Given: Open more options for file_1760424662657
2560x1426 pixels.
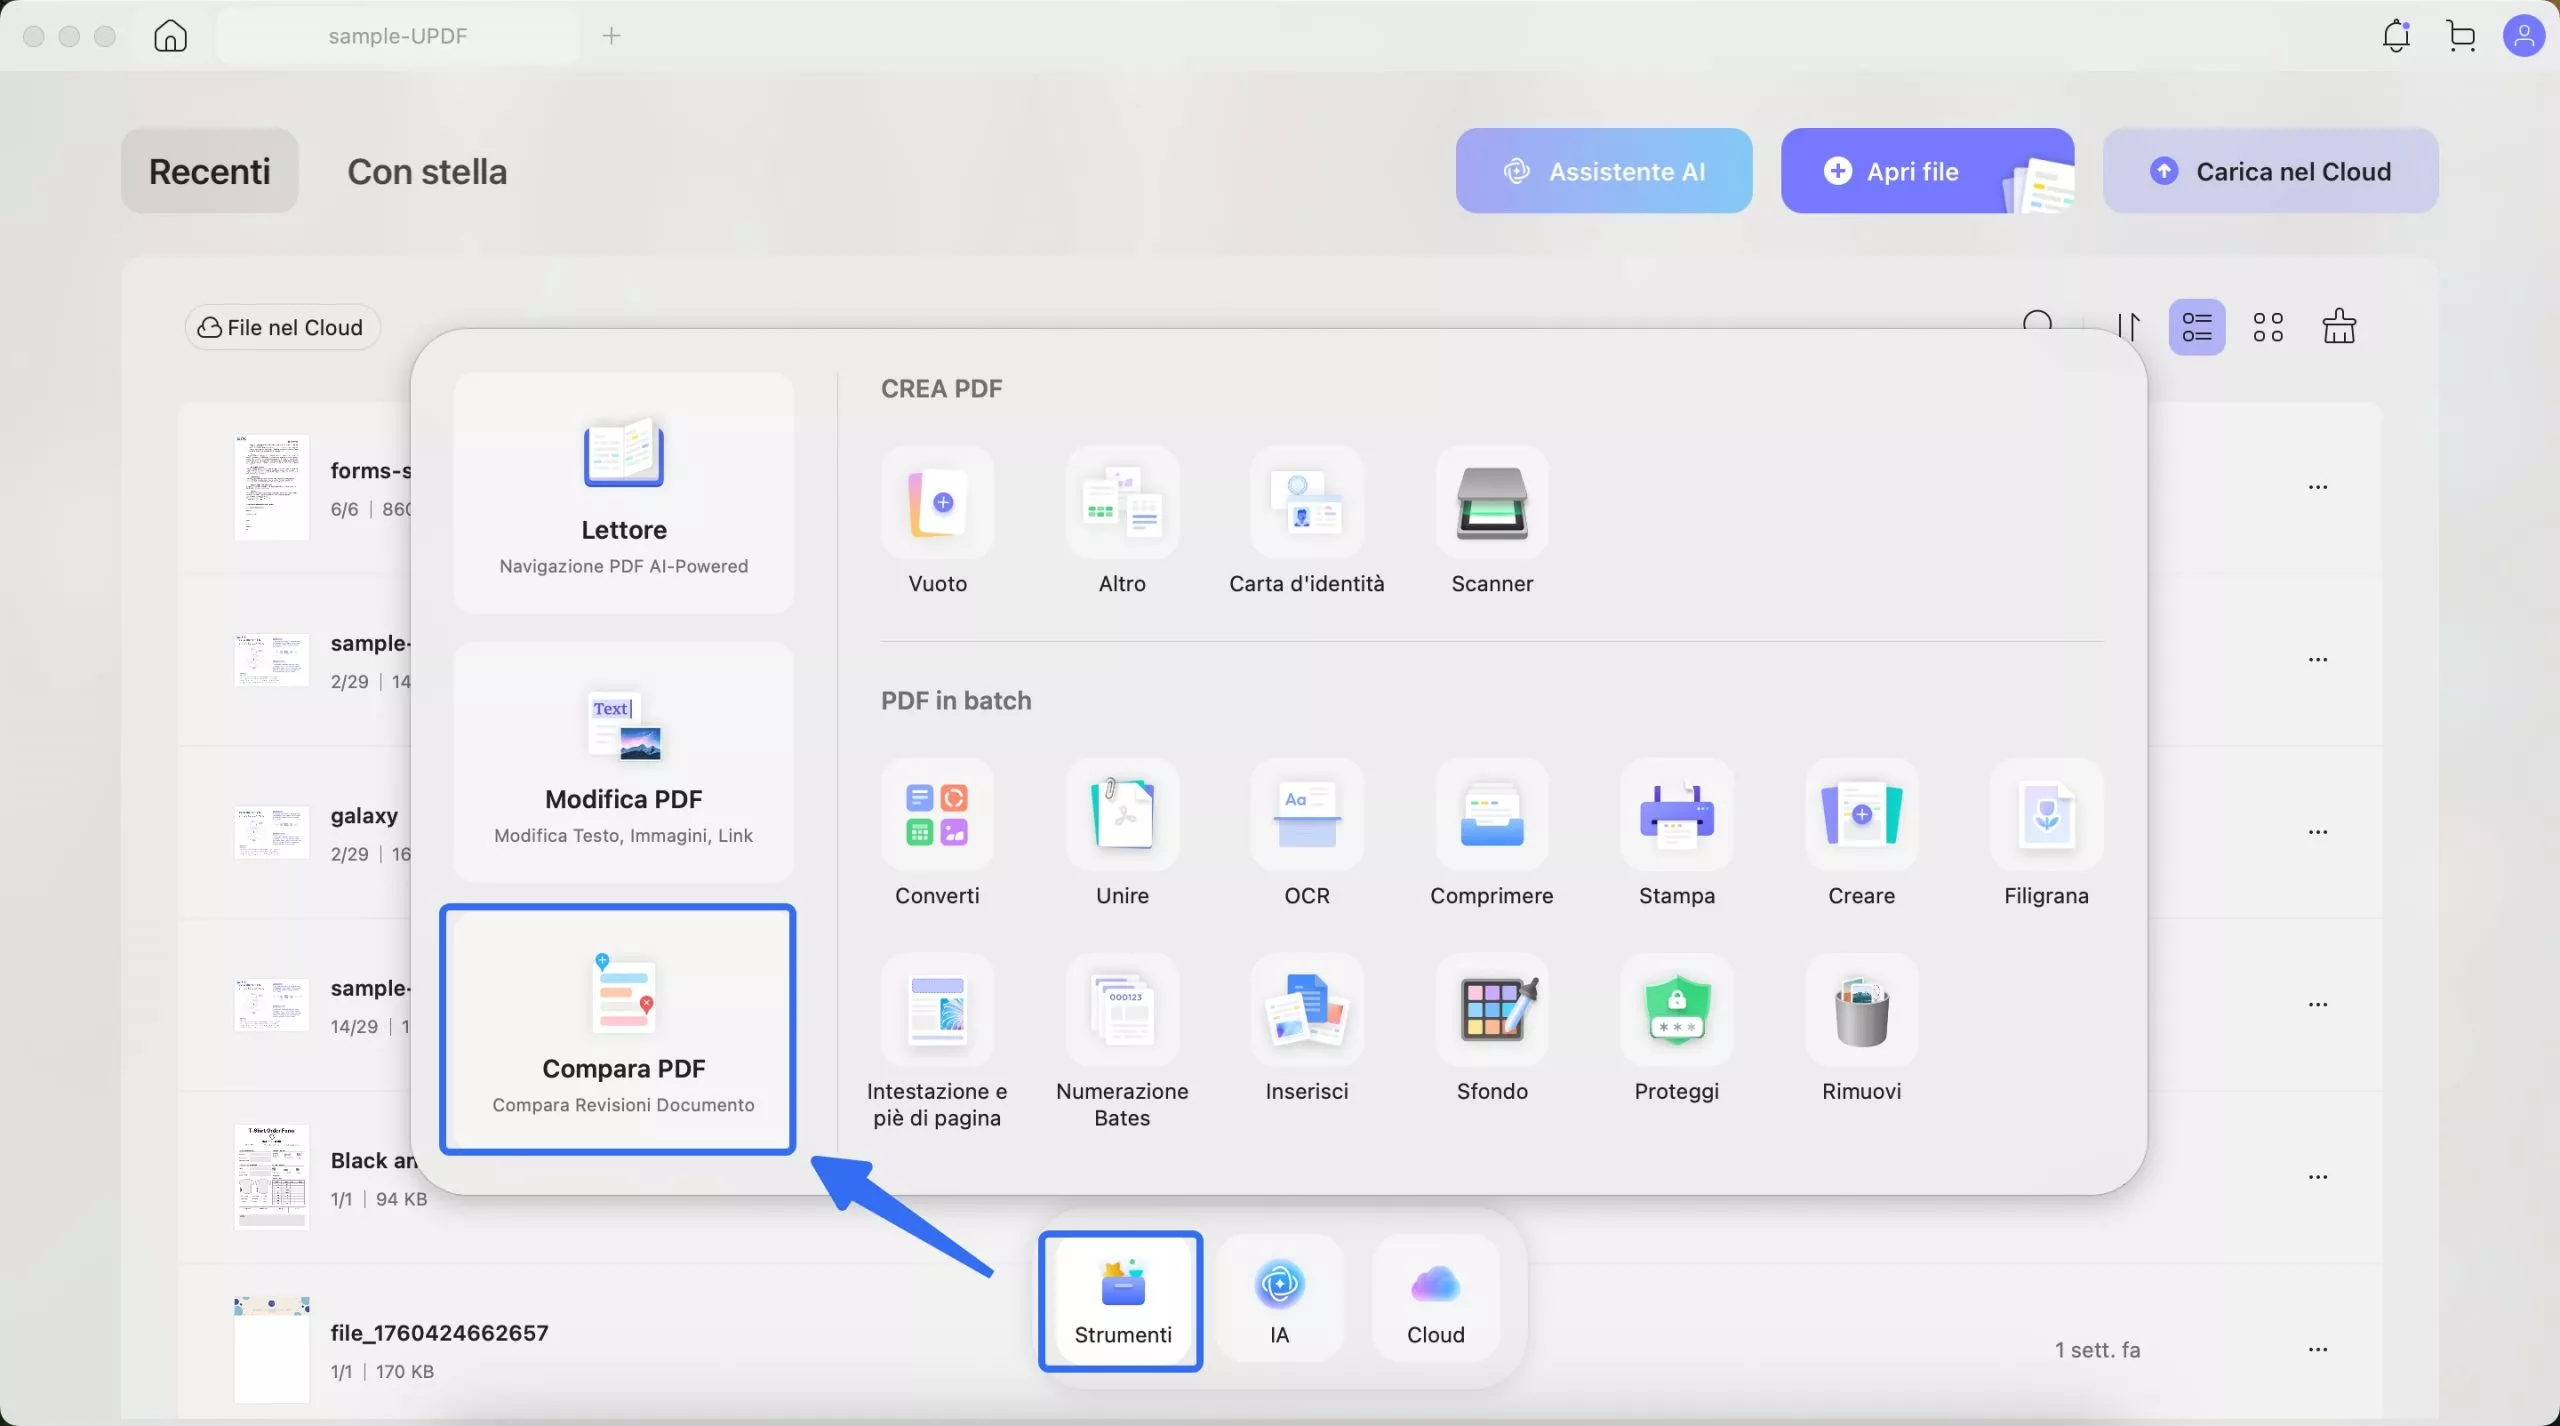Looking at the screenshot, I should (x=2317, y=1350).
